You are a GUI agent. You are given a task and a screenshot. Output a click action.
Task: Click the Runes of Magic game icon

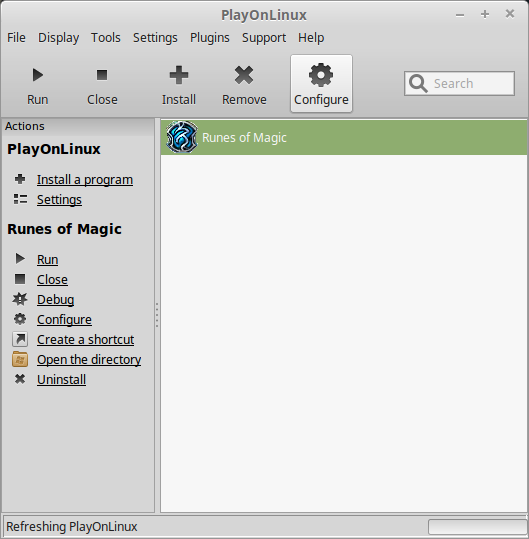[x=181, y=137]
